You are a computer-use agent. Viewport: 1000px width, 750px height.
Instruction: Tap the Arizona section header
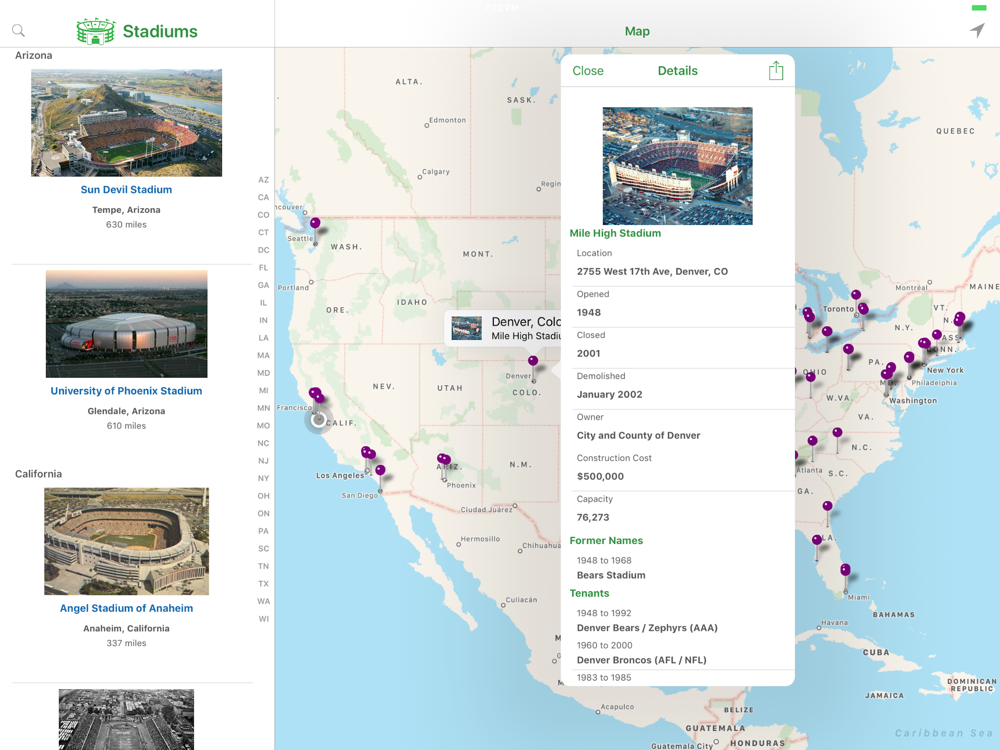point(34,55)
